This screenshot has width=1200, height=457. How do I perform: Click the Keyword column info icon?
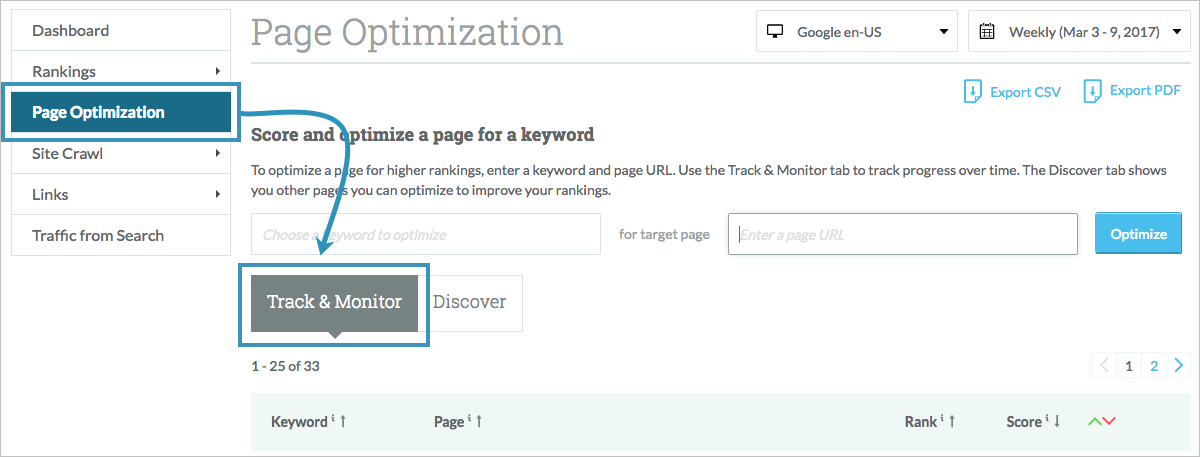(332, 418)
